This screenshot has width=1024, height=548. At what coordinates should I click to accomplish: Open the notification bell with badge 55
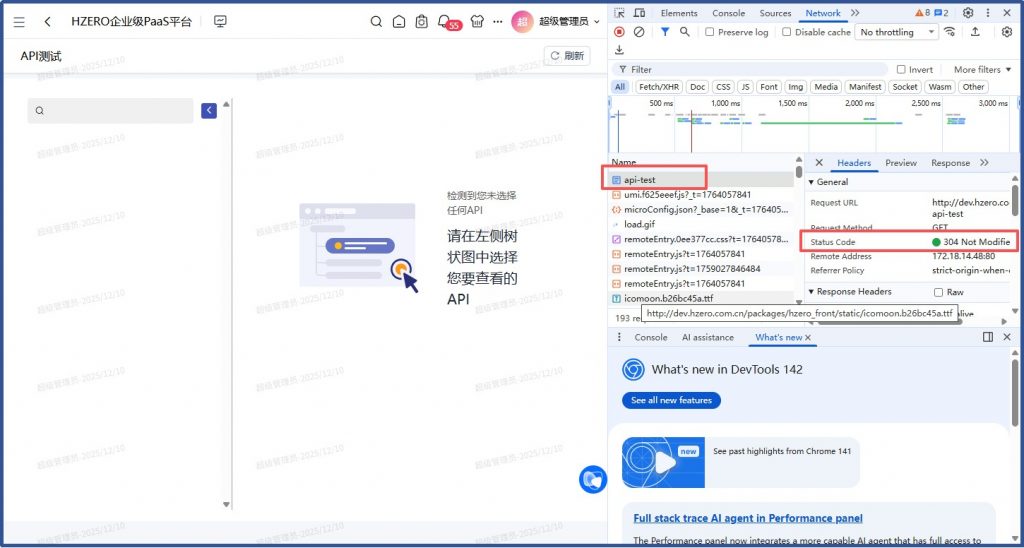tap(445, 21)
